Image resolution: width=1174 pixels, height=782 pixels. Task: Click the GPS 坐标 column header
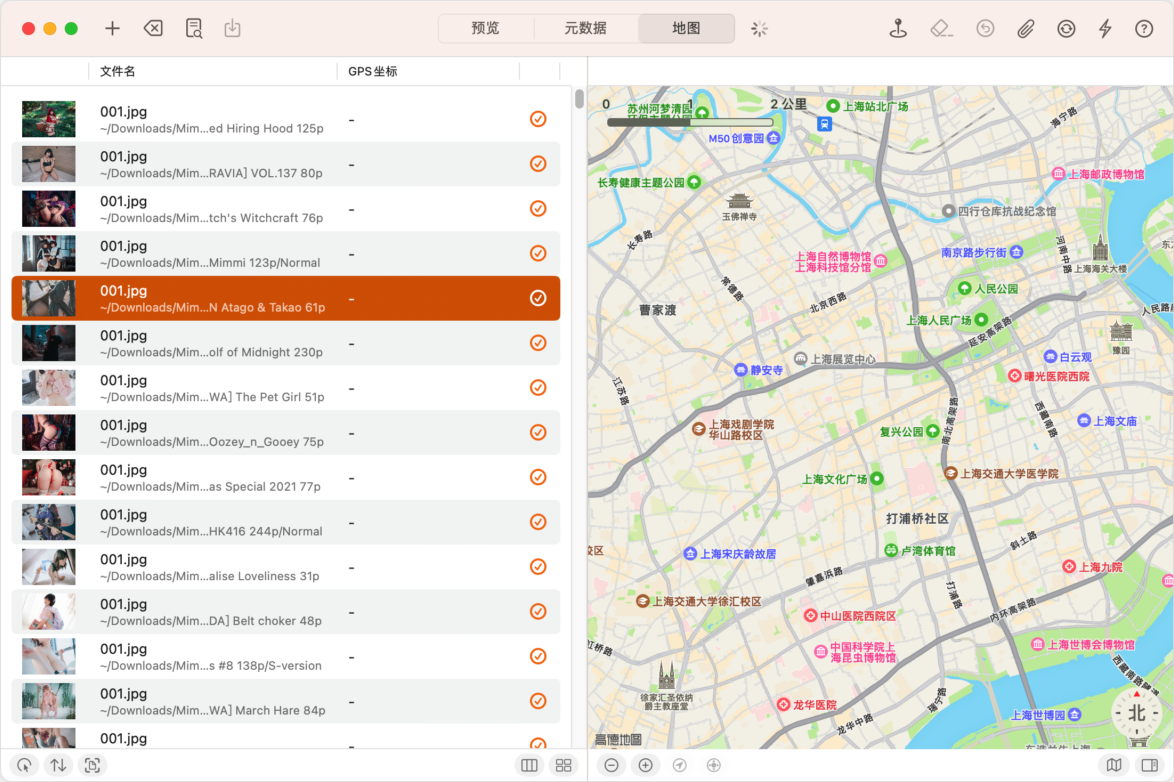(373, 71)
